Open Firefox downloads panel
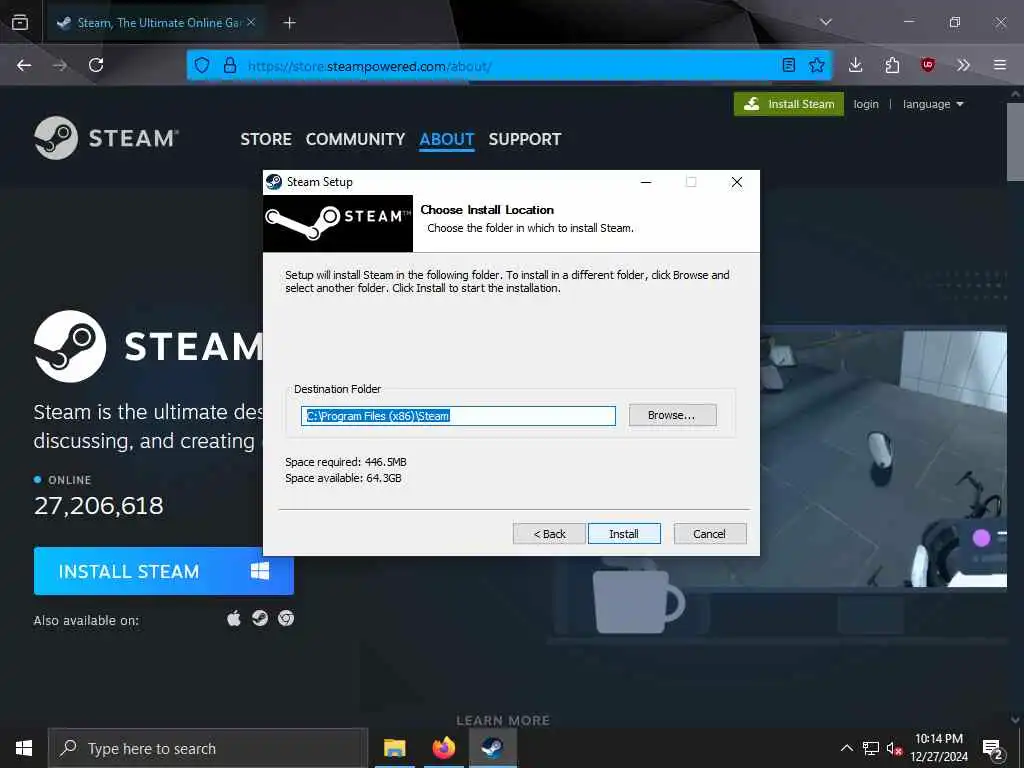Image resolution: width=1024 pixels, height=768 pixels. point(856,65)
